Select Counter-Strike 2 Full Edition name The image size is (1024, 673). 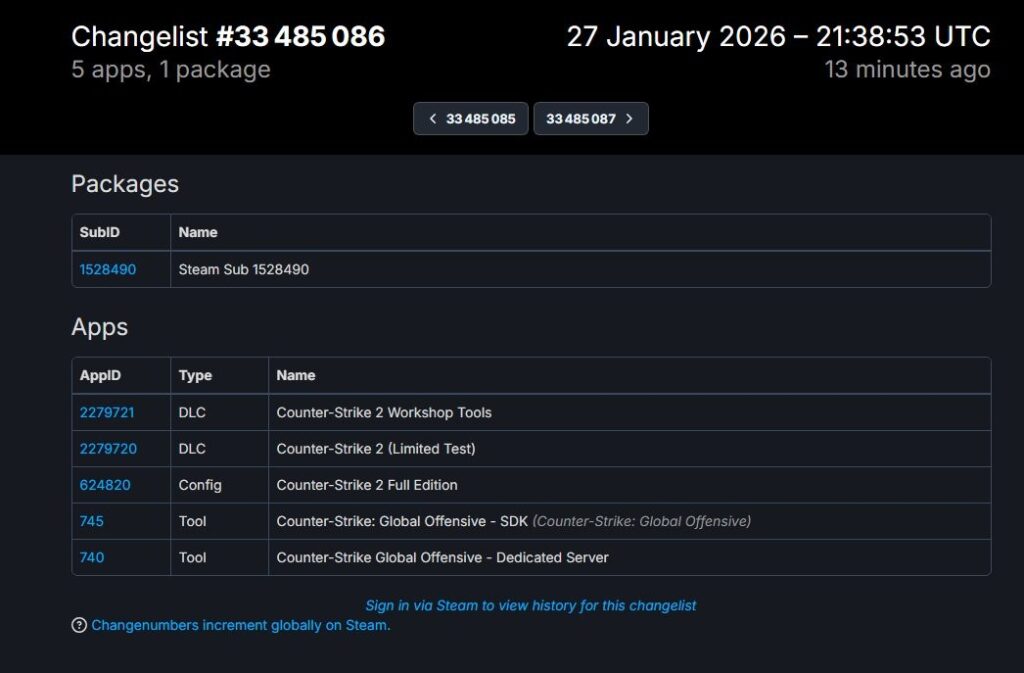coord(367,485)
